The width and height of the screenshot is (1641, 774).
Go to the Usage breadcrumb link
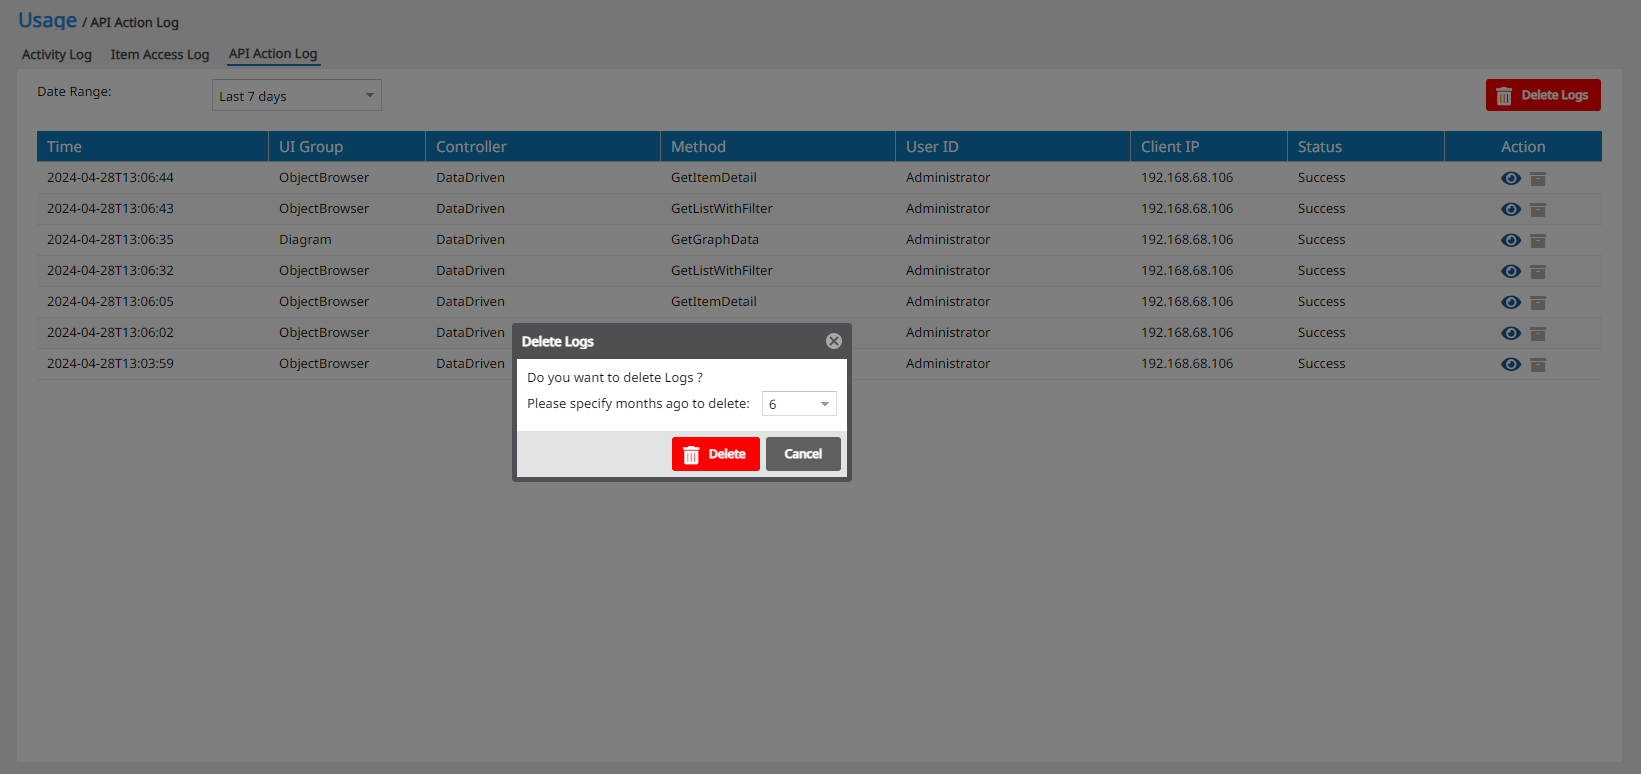pyautogui.click(x=47, y=21)
